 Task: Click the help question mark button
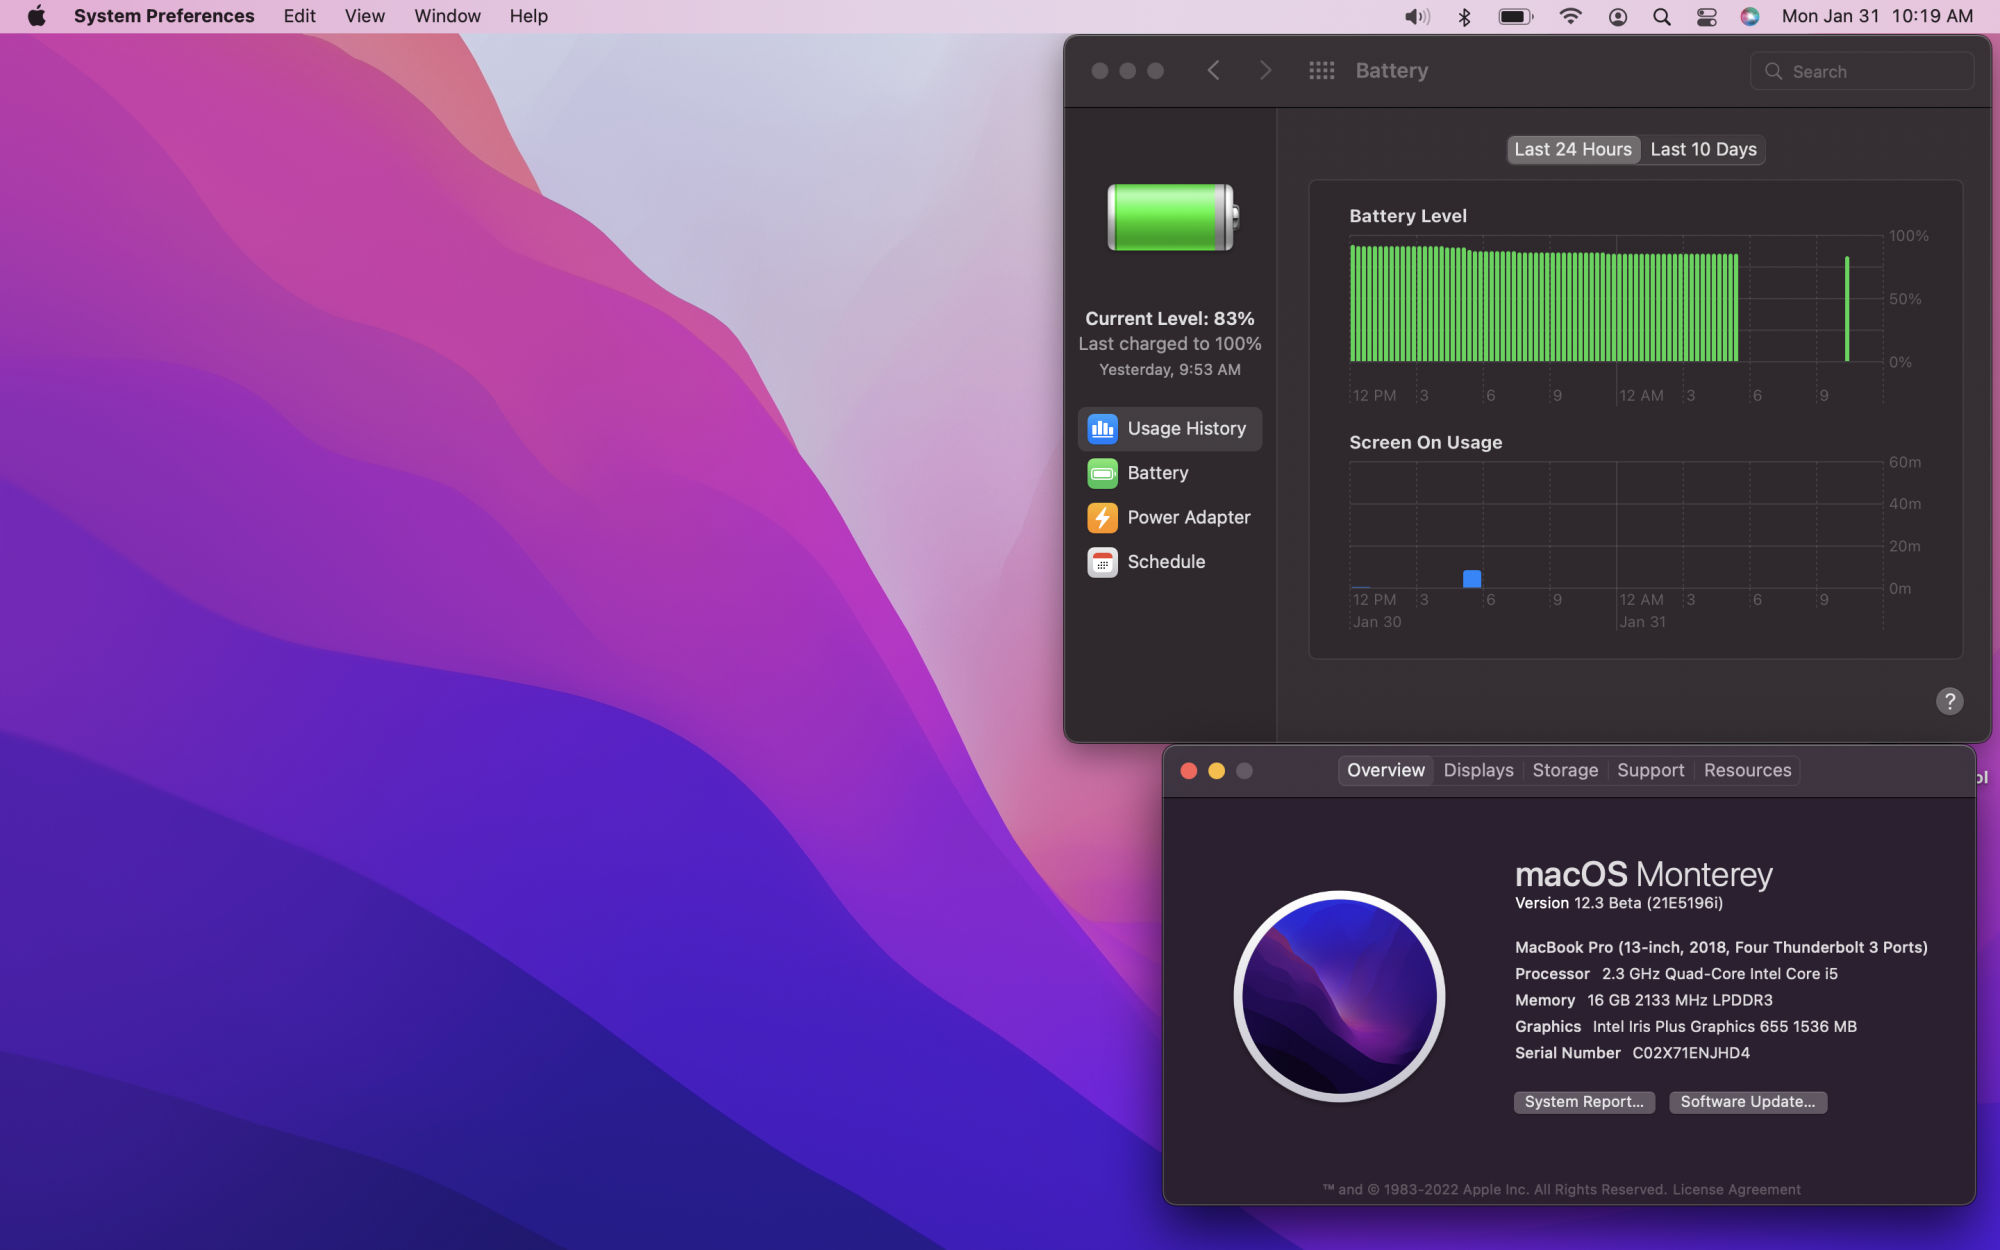tap(1949, 701)
